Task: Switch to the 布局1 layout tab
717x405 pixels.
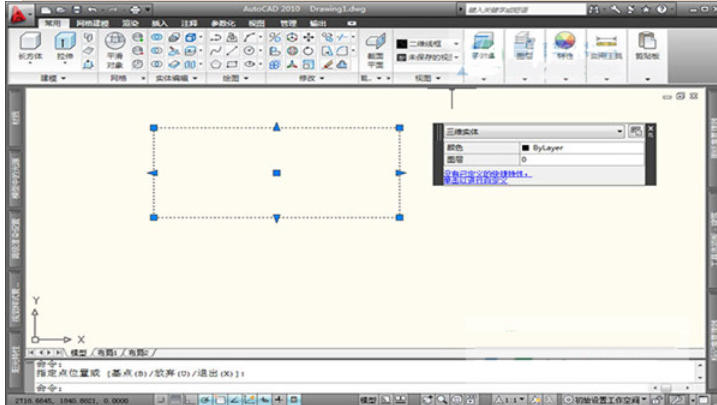Action: [108, 353]
